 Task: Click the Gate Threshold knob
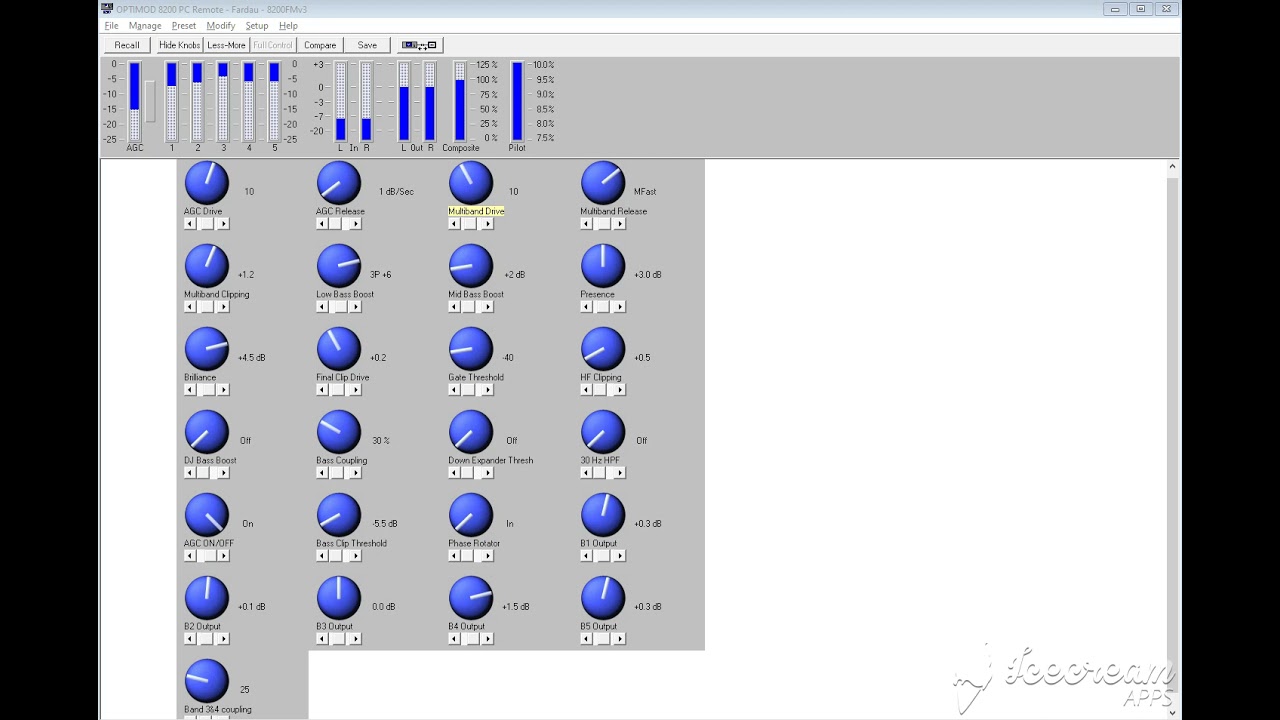[471, 349]
